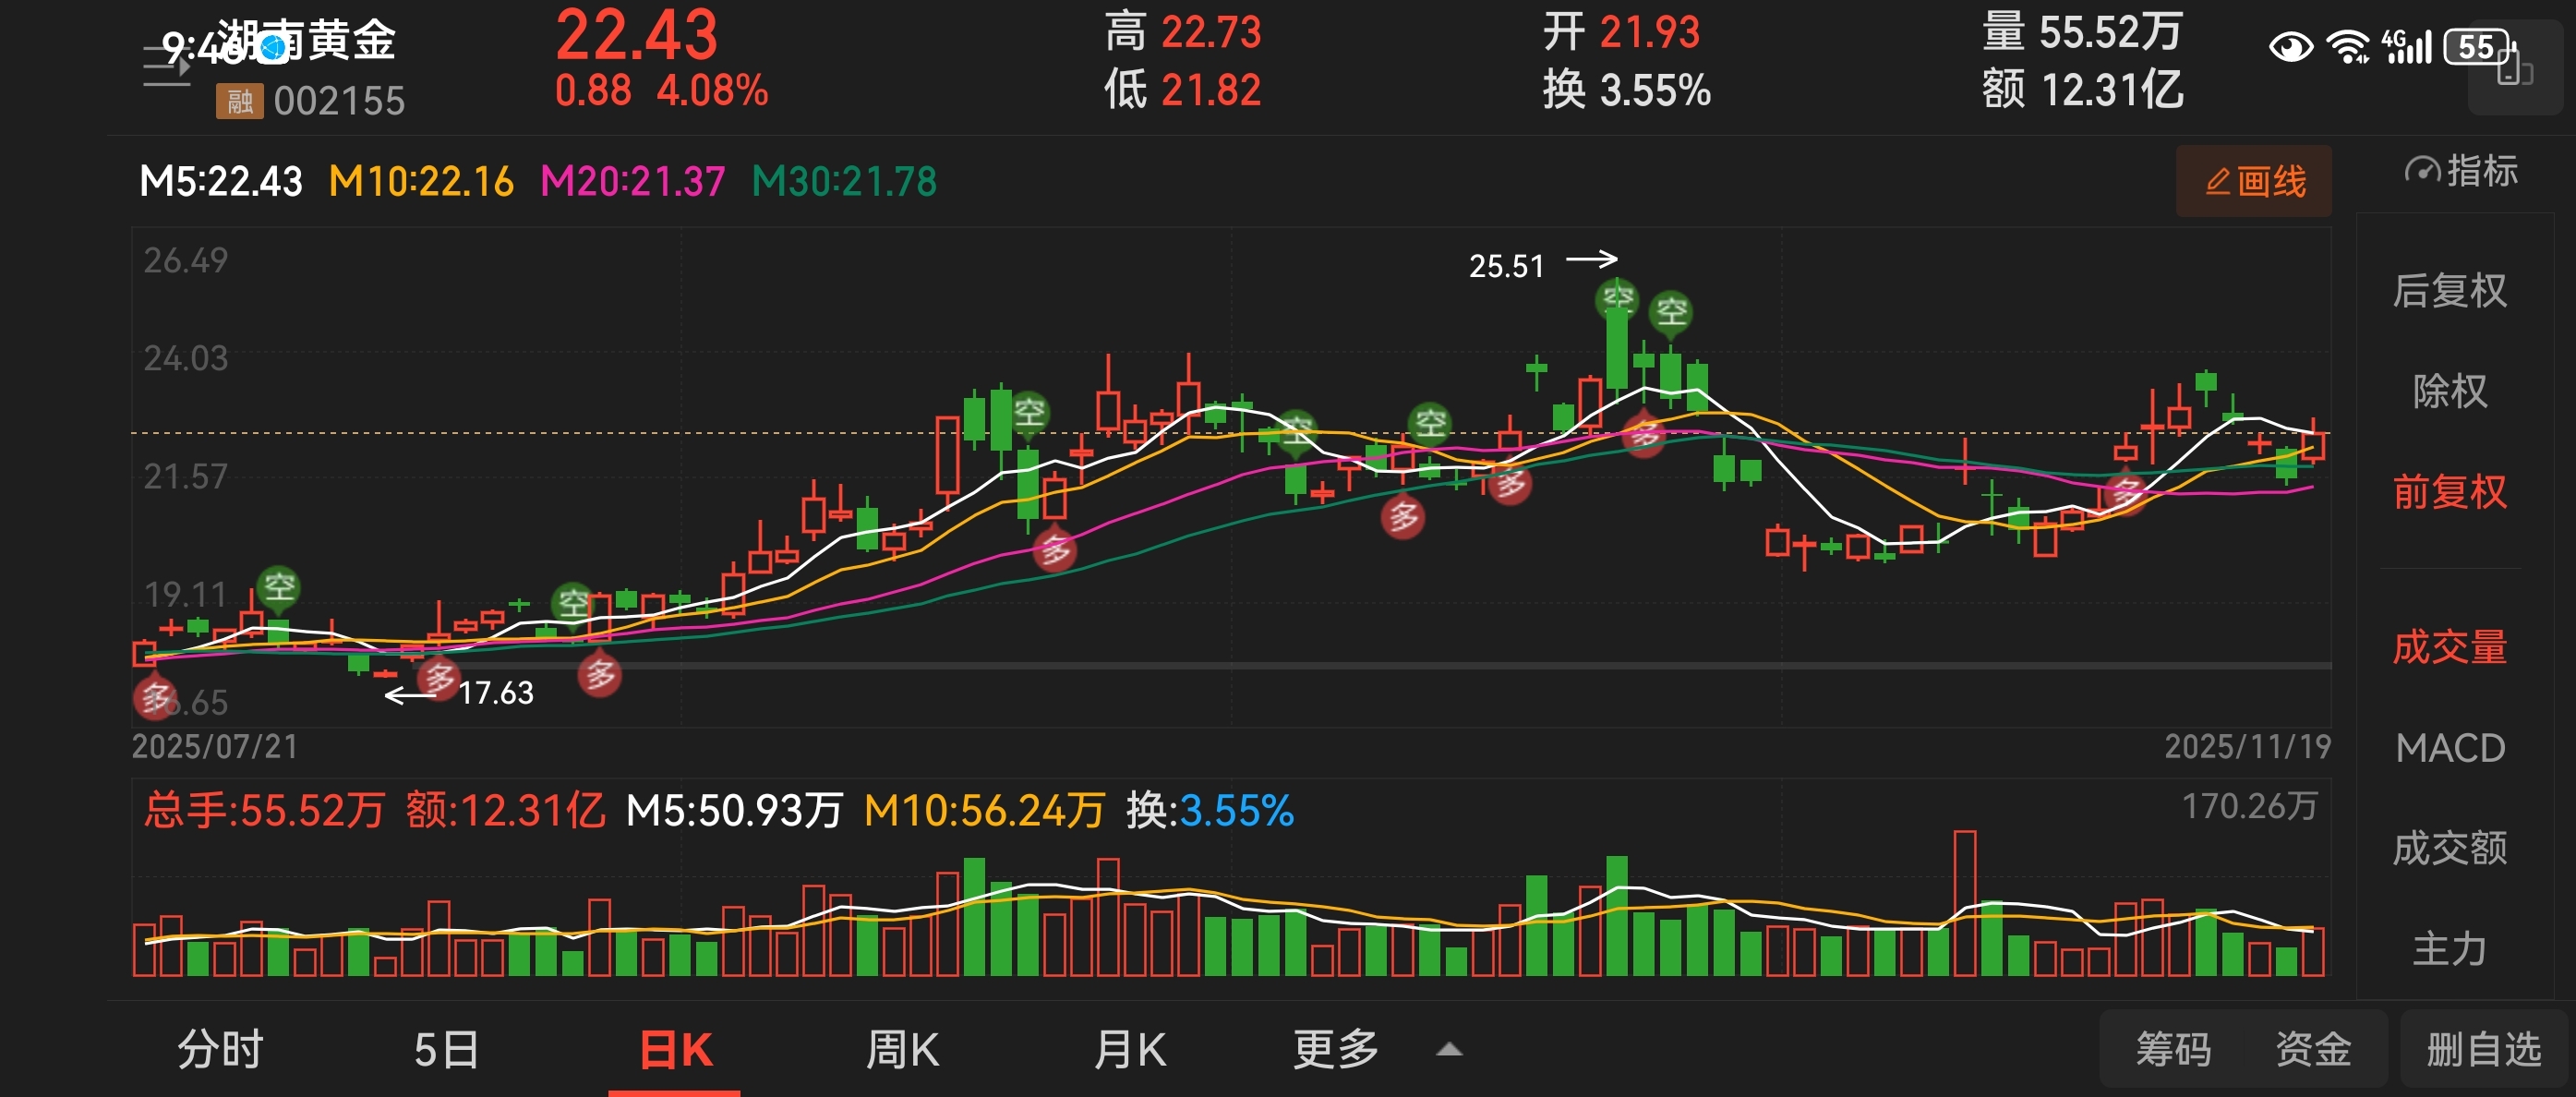
Task: Click the tallest red volume bar
Action: [x=1964, y=903]
